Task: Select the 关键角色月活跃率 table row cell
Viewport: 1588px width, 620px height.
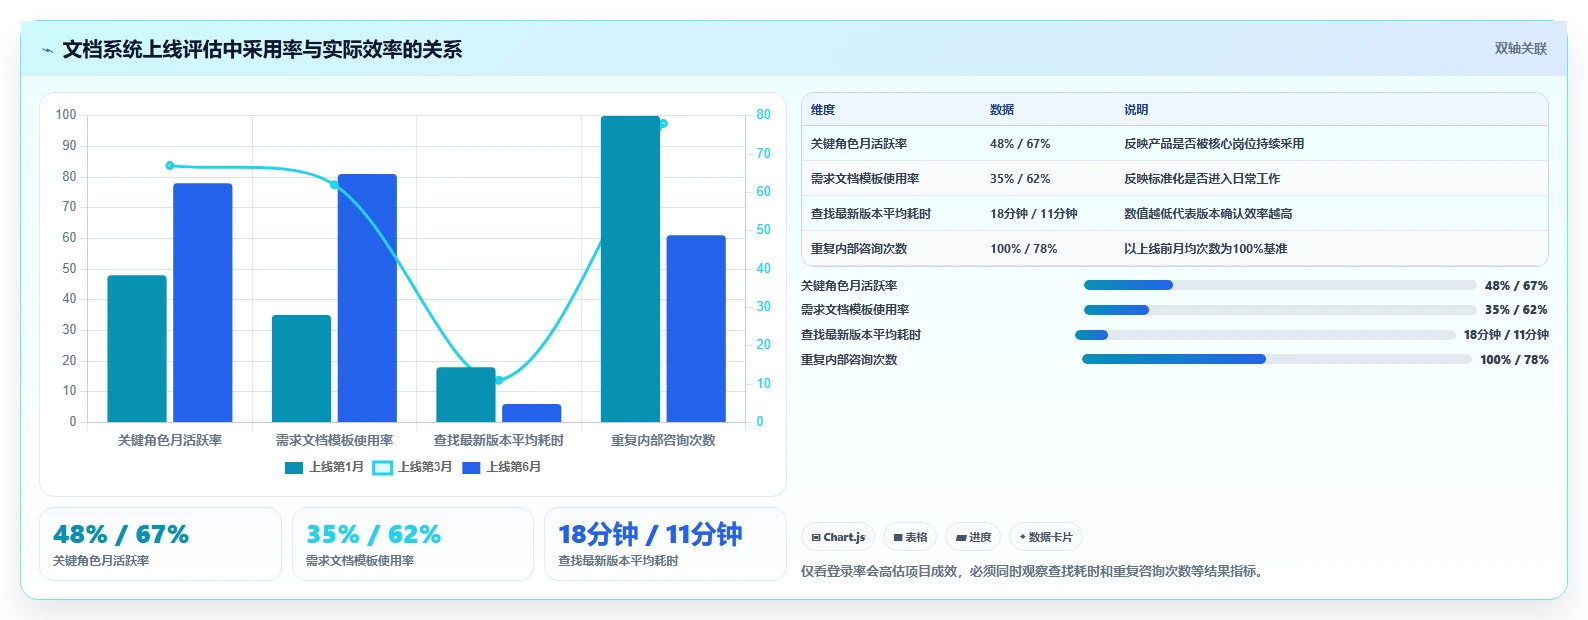Action: click(859, 144)
